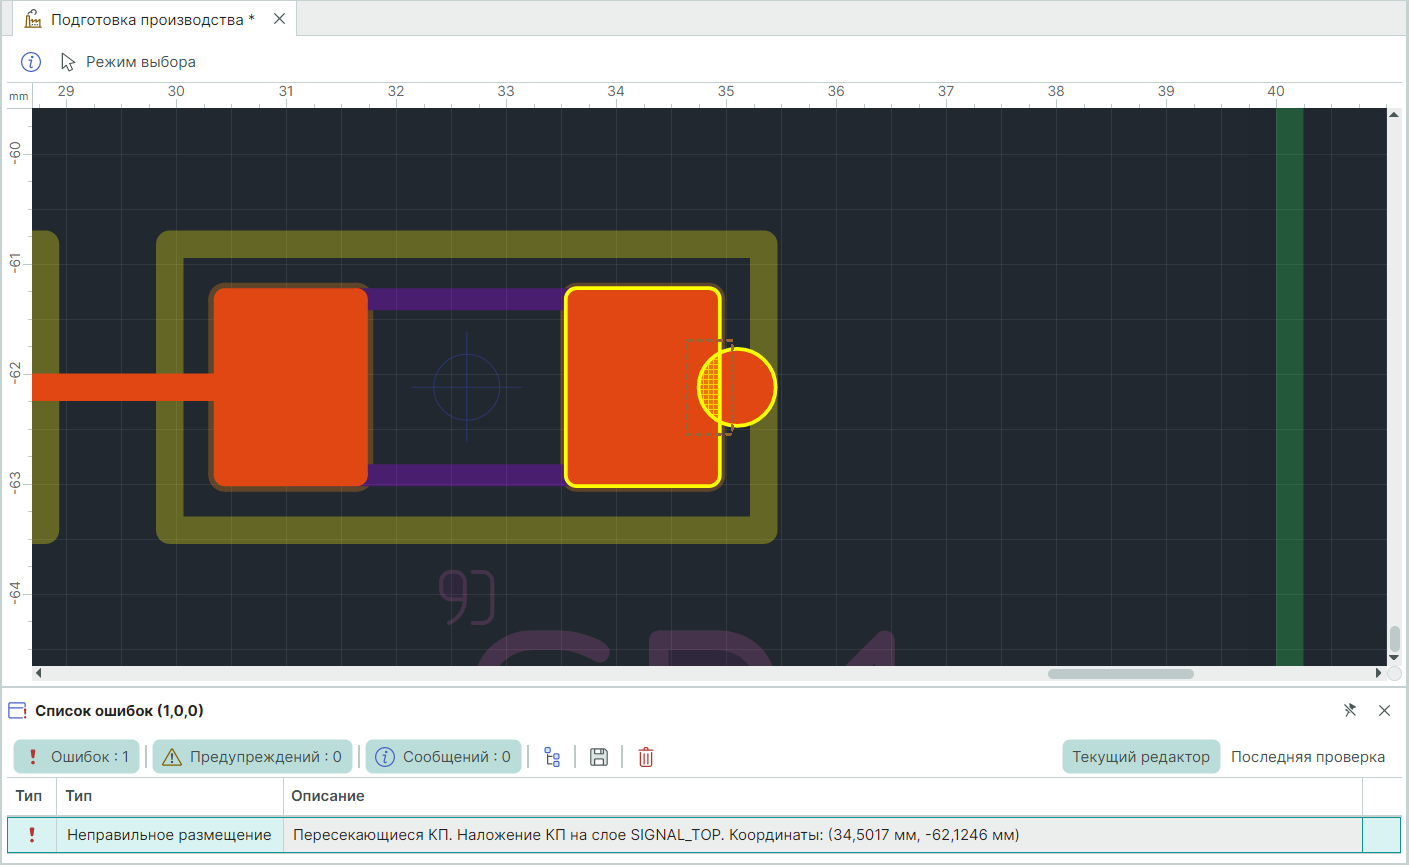Screen dimensions: 1409x865
Task: Close the Подготовка производства tab
Action: [x=279, y=19]
